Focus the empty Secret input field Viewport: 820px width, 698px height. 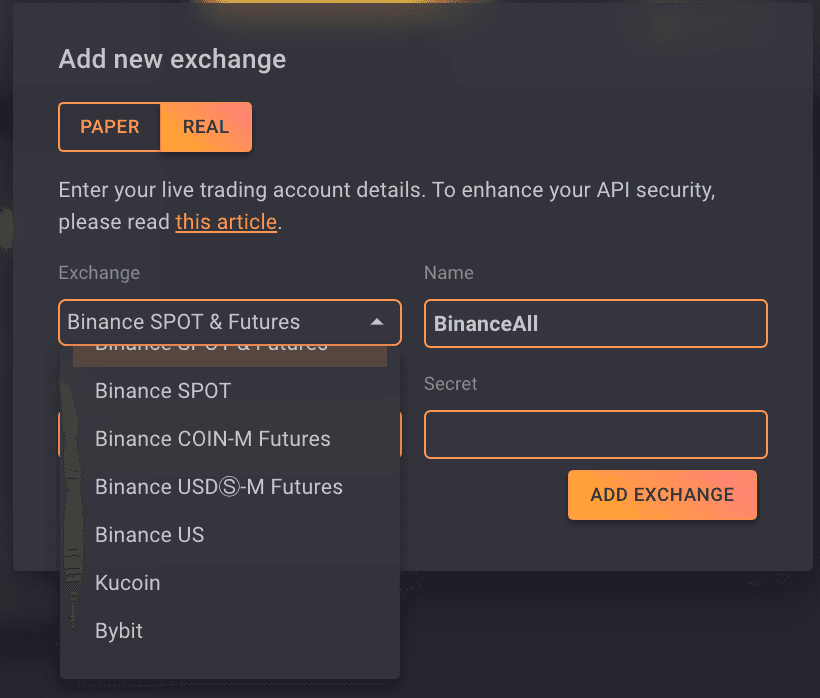tap(595, 435)
